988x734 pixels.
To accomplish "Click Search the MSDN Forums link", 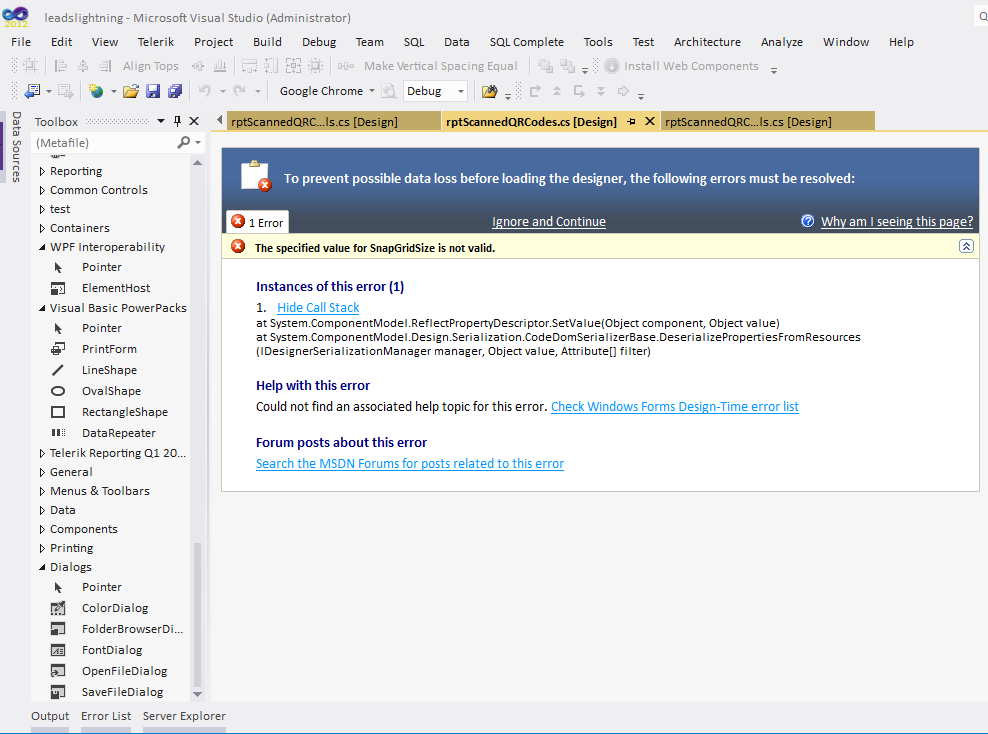I will pos(410,464).
